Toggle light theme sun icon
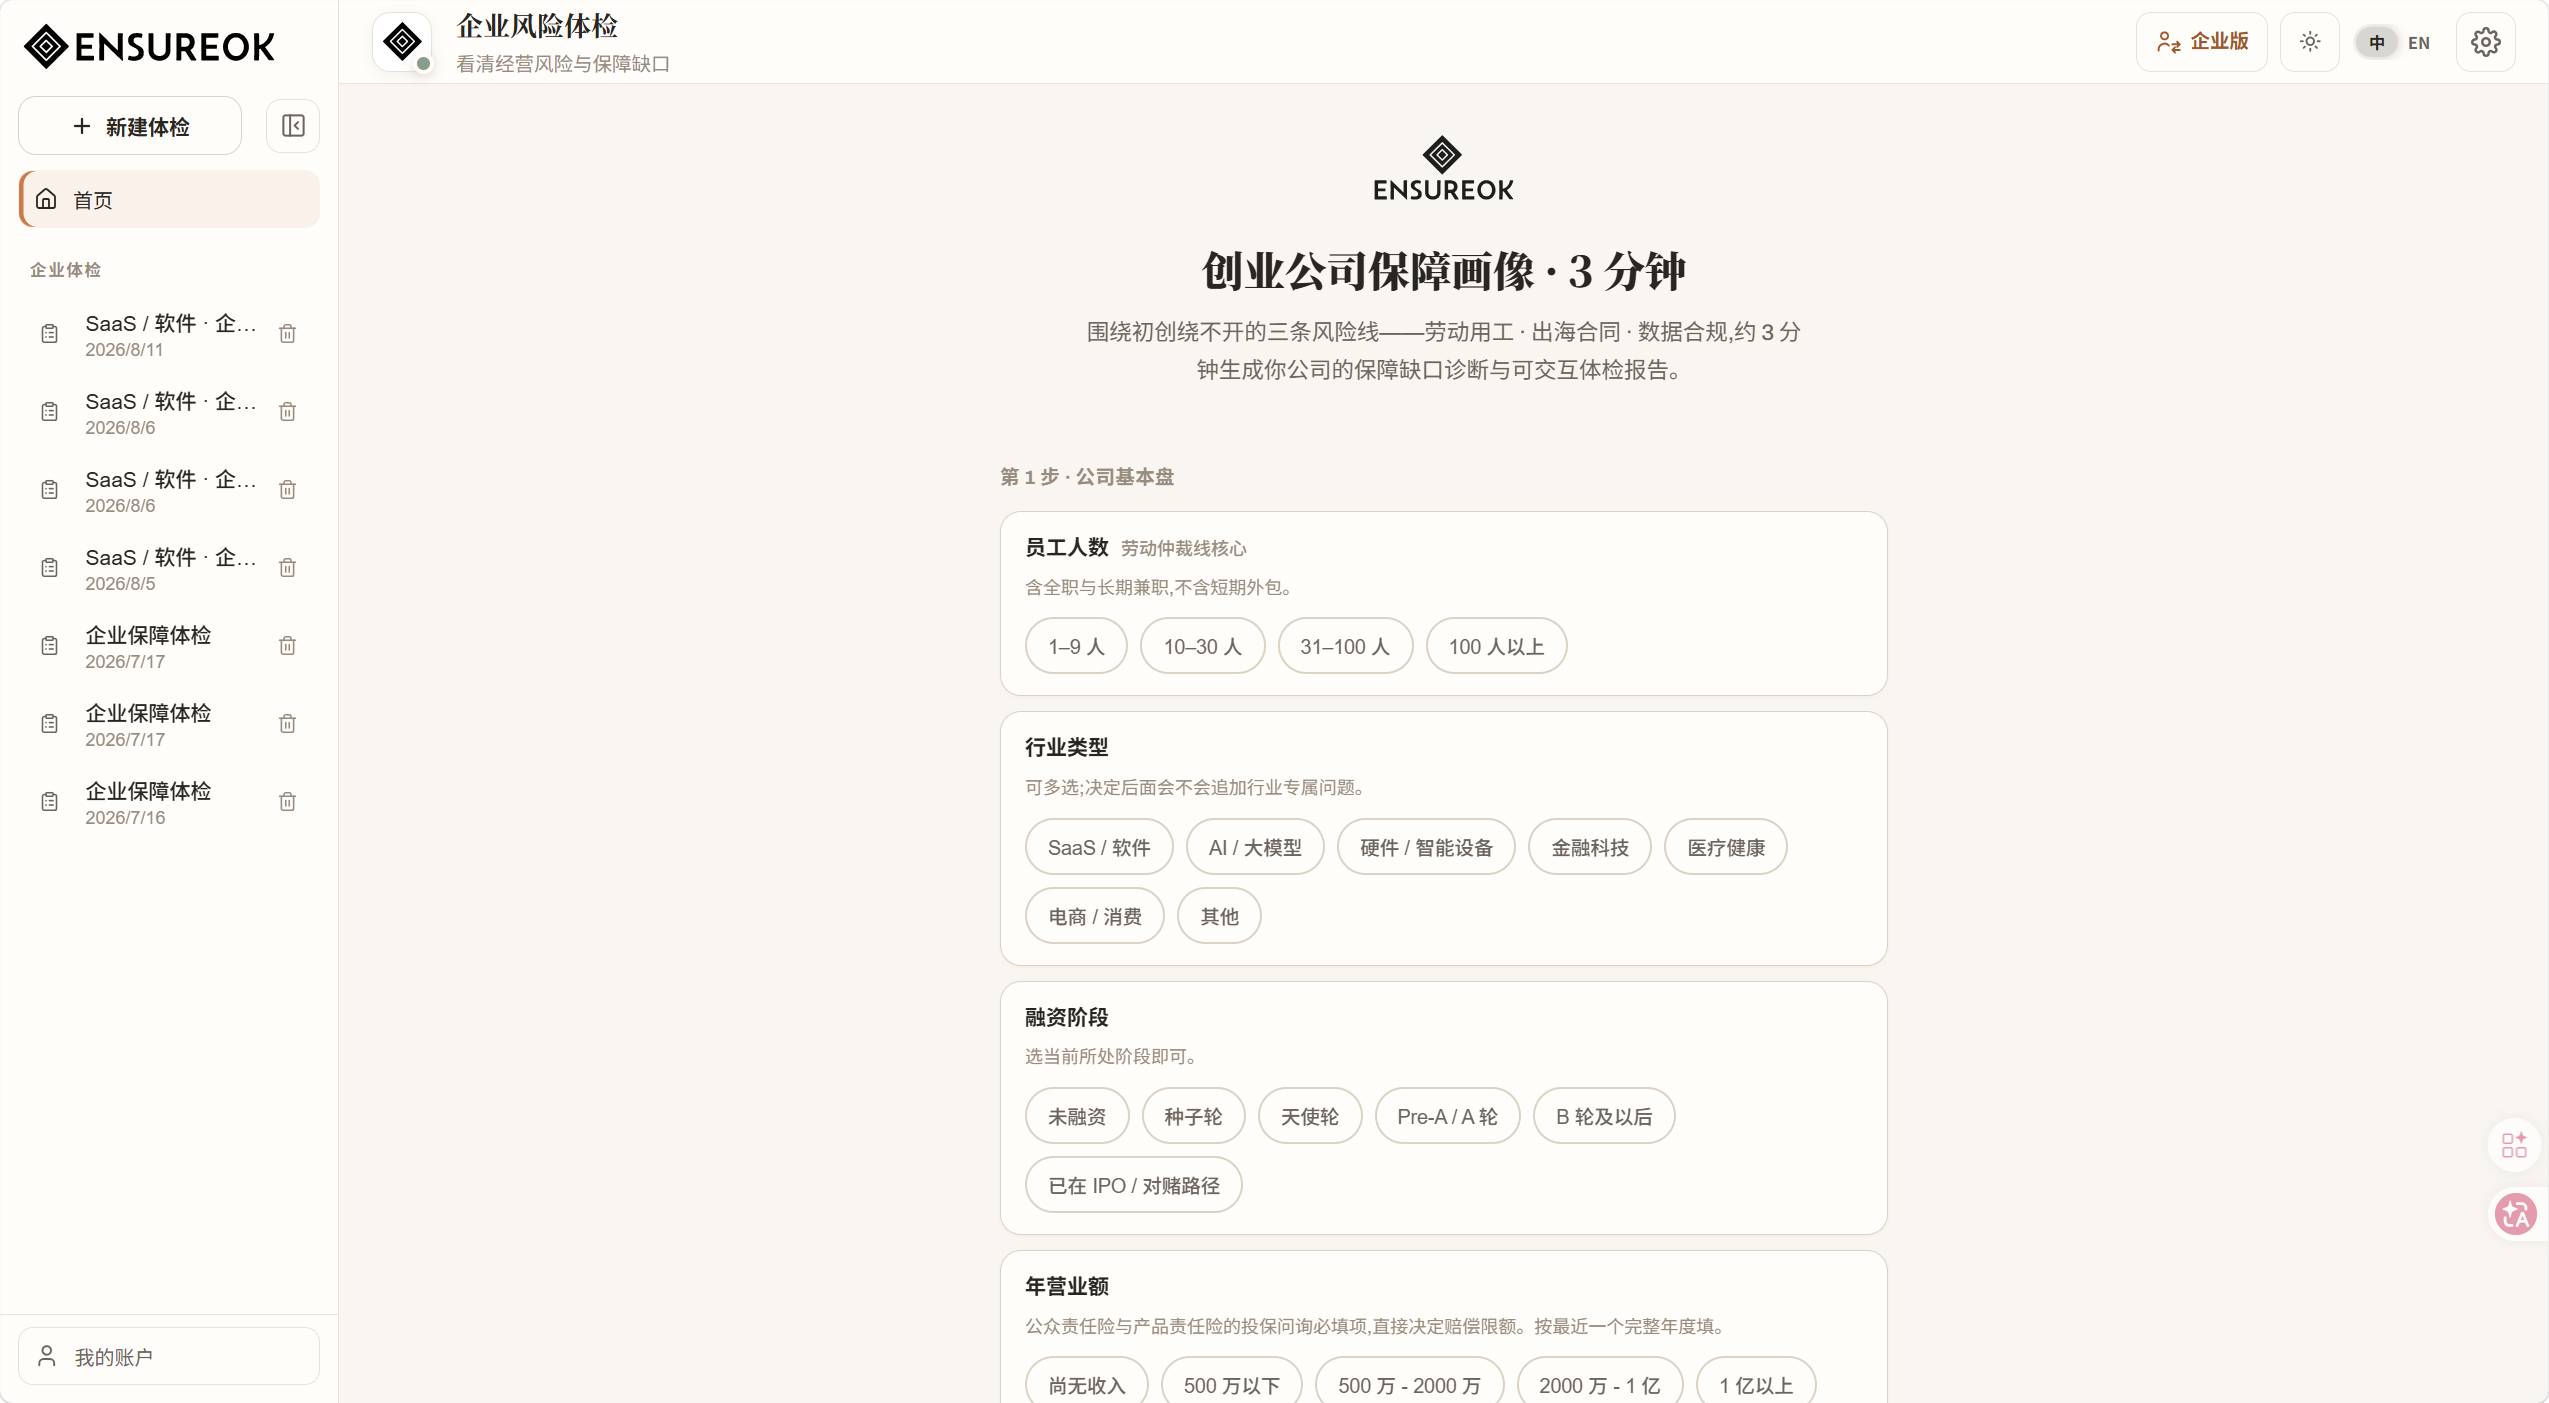The height and width of the screenshot is (1403, 2549). point(2309,42)
